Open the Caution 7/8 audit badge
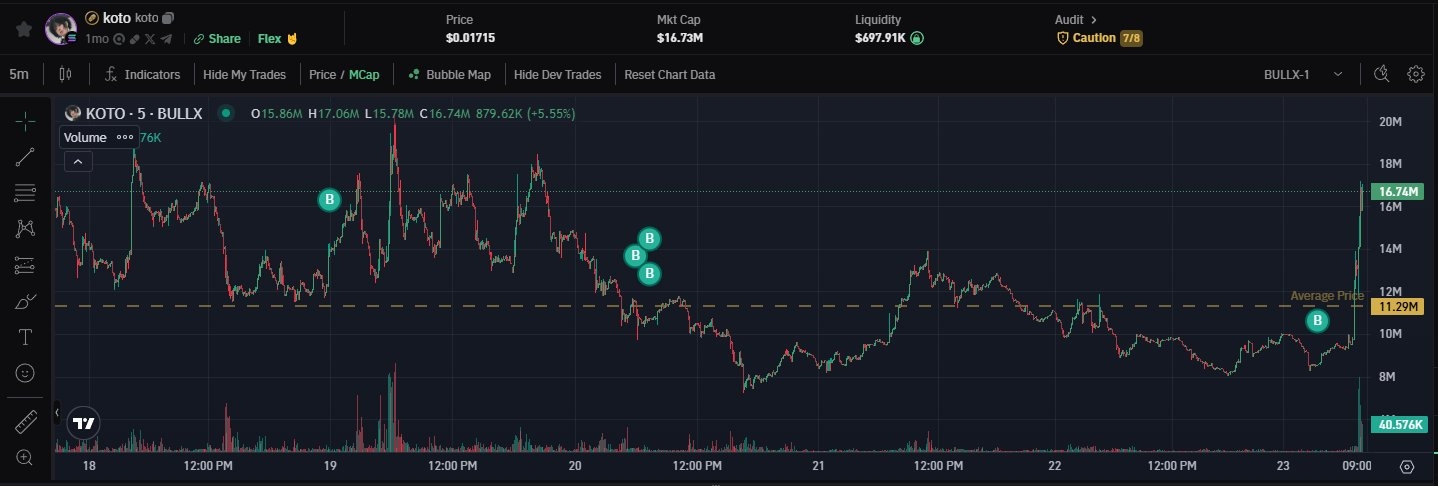 tap(1100, 38)
